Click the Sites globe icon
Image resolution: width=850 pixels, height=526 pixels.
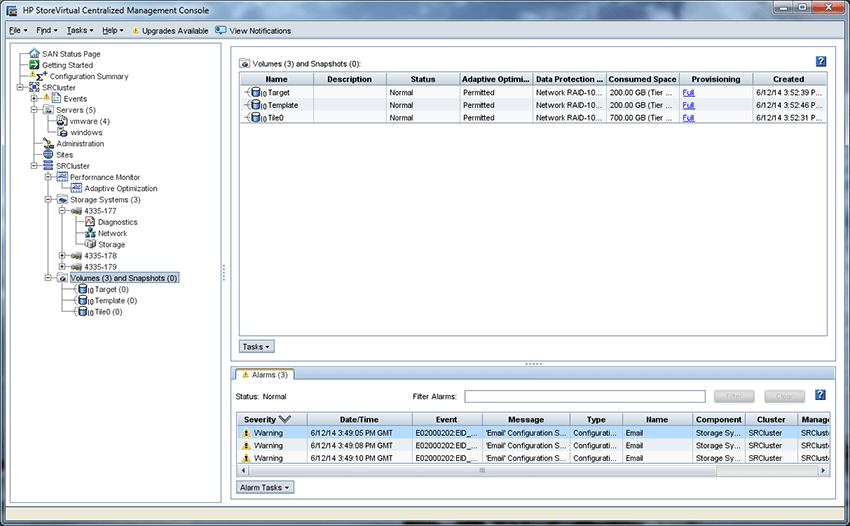coord(48,155)
